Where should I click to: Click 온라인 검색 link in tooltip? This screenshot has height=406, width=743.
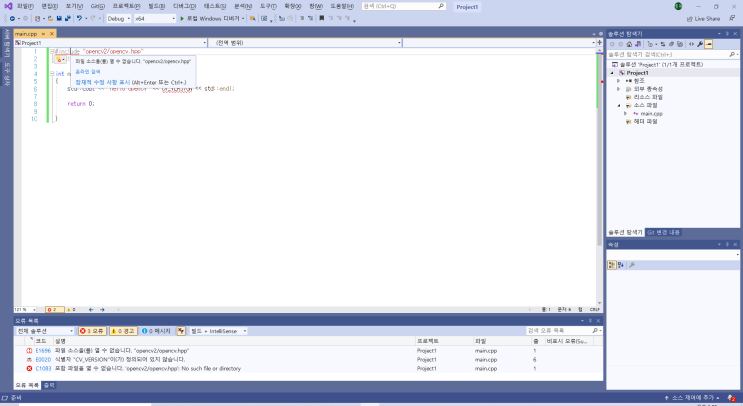(88, 72)
